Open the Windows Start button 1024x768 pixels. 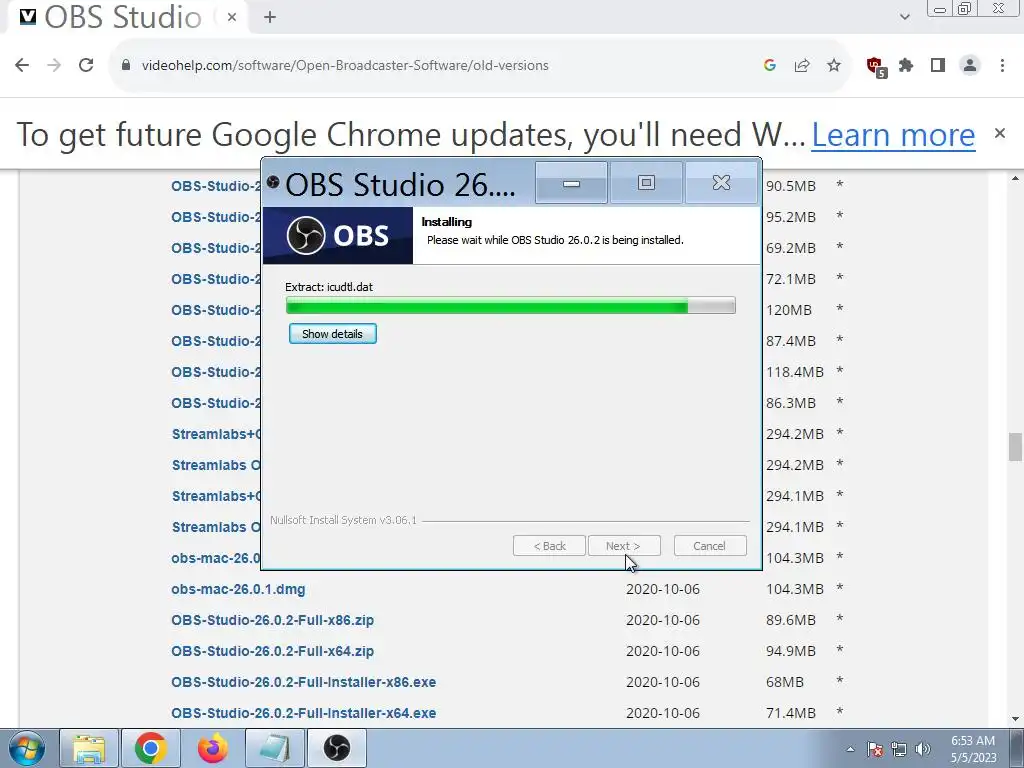(26, 748)
